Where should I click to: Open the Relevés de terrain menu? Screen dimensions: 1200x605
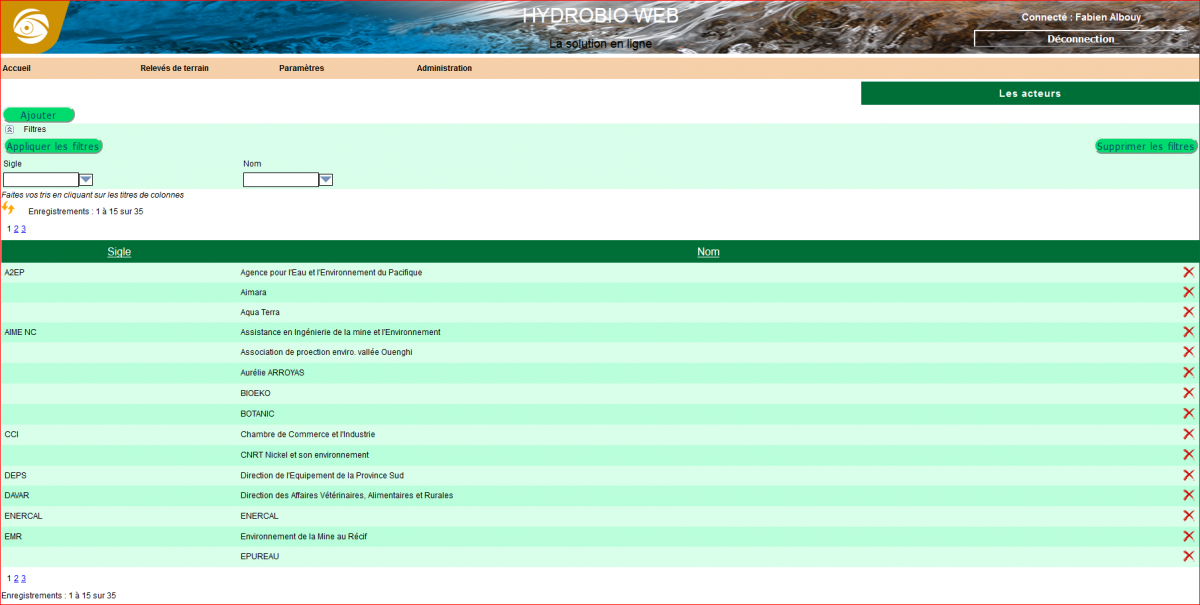click(174, 68)
